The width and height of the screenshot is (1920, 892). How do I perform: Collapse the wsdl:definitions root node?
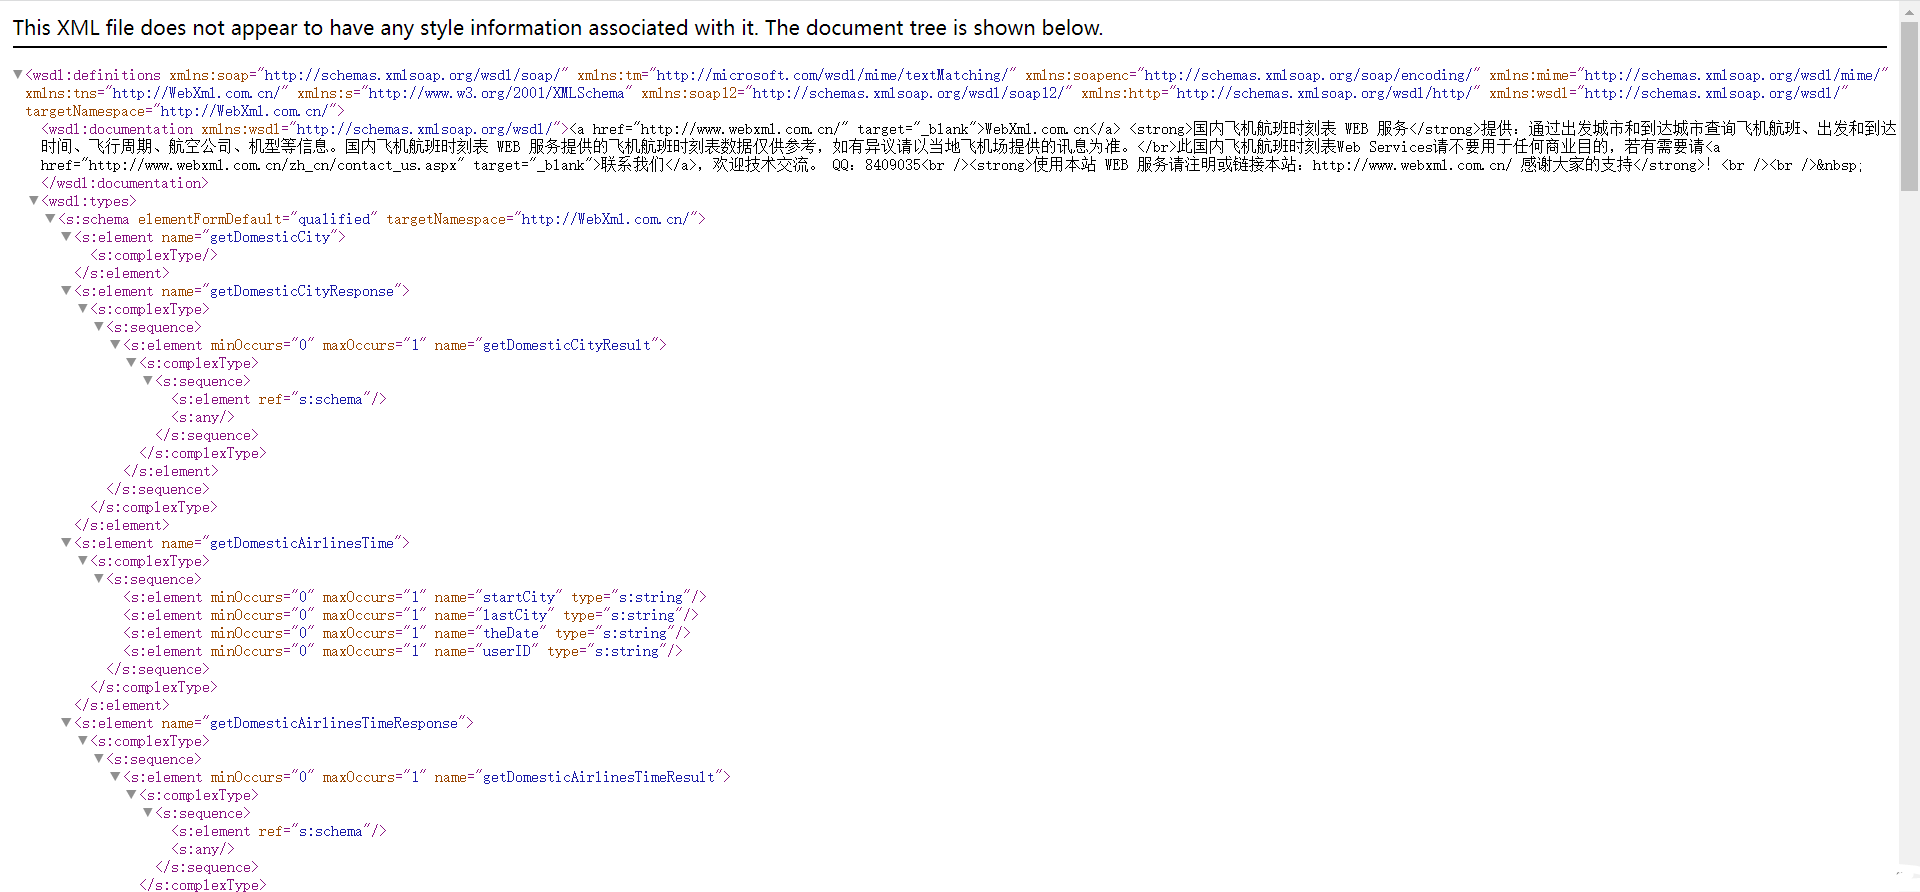click(x=18, y=74)
